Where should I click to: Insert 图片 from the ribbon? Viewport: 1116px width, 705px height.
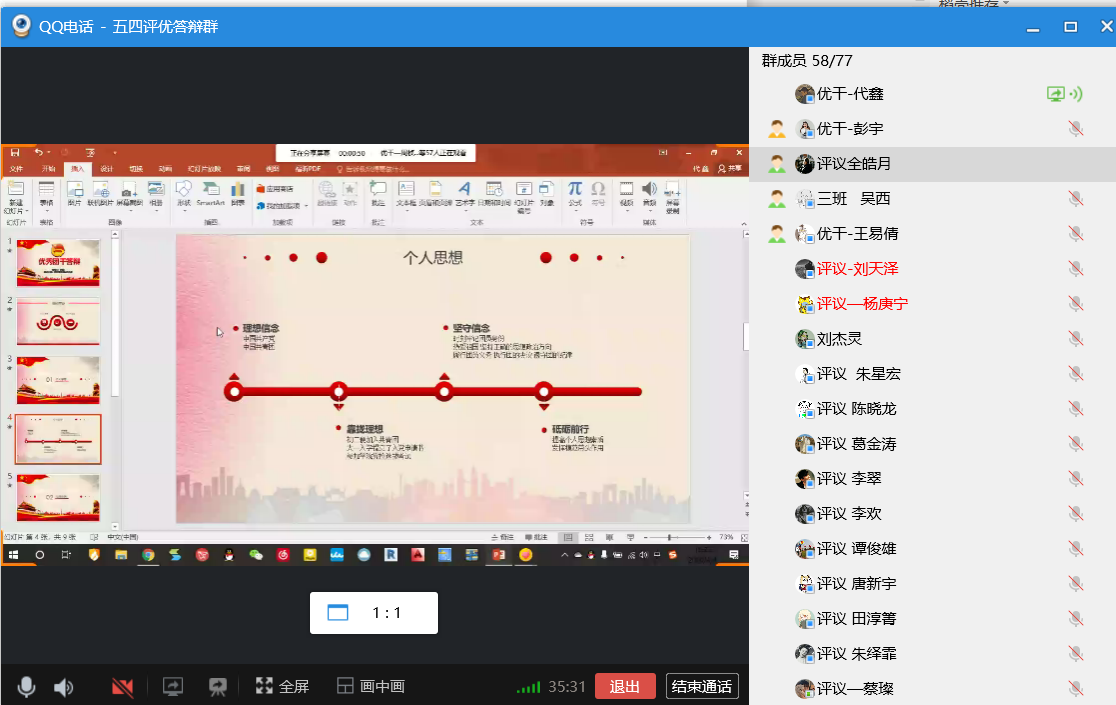75,194
